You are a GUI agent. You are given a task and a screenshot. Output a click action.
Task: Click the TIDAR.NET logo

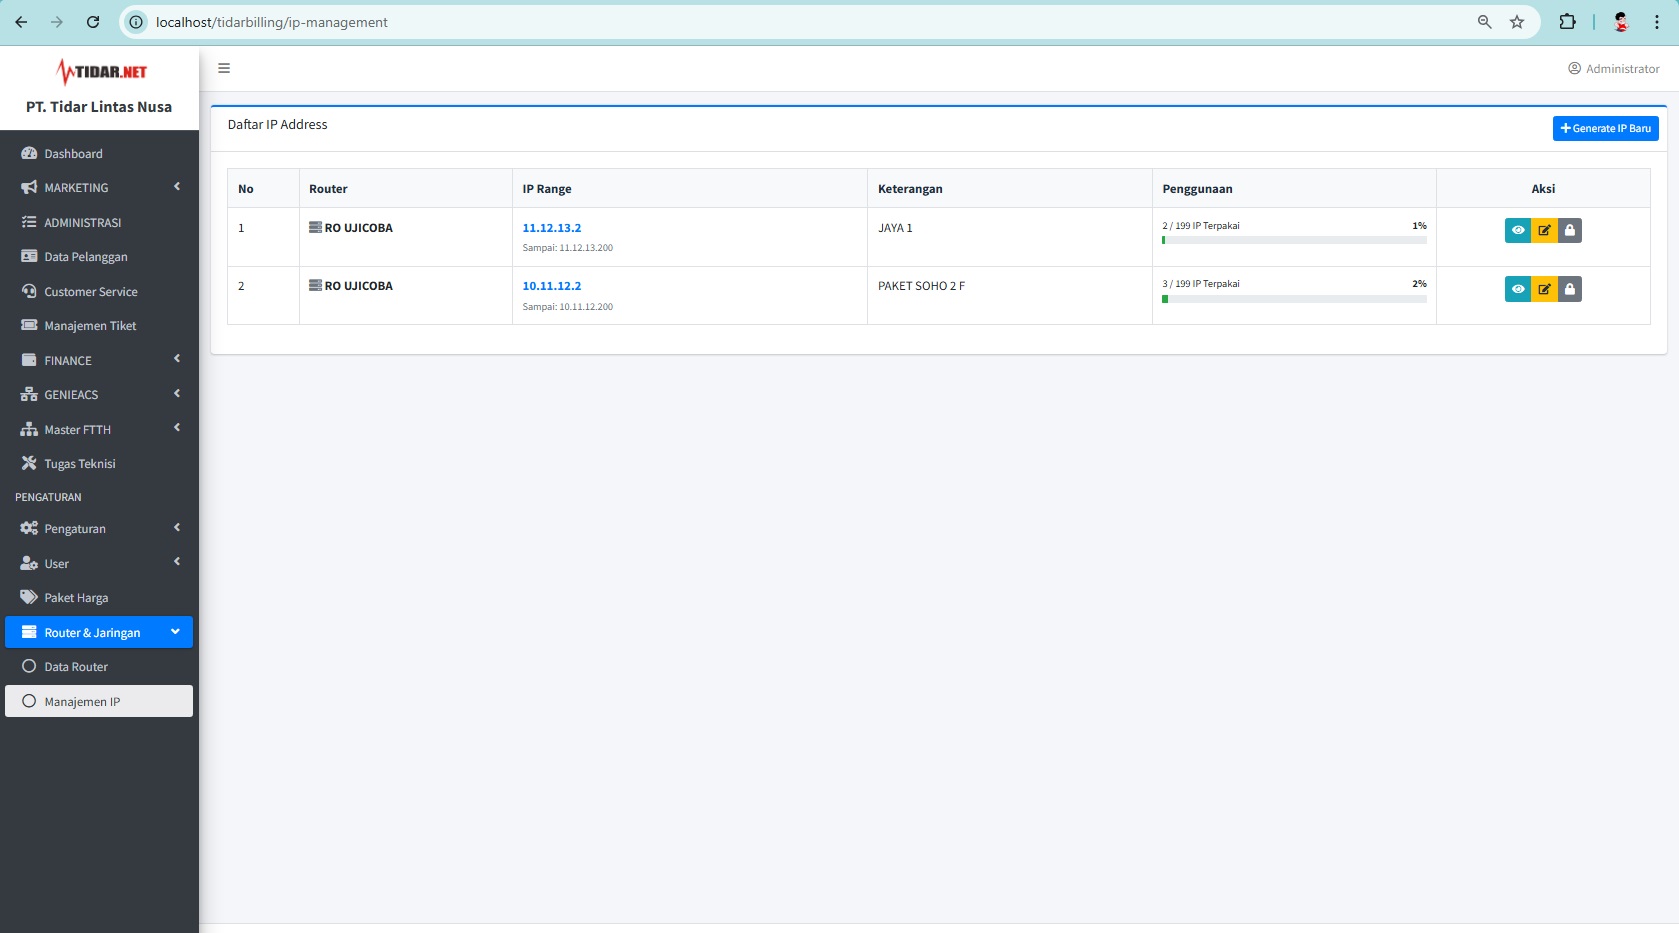pos(101,72)
